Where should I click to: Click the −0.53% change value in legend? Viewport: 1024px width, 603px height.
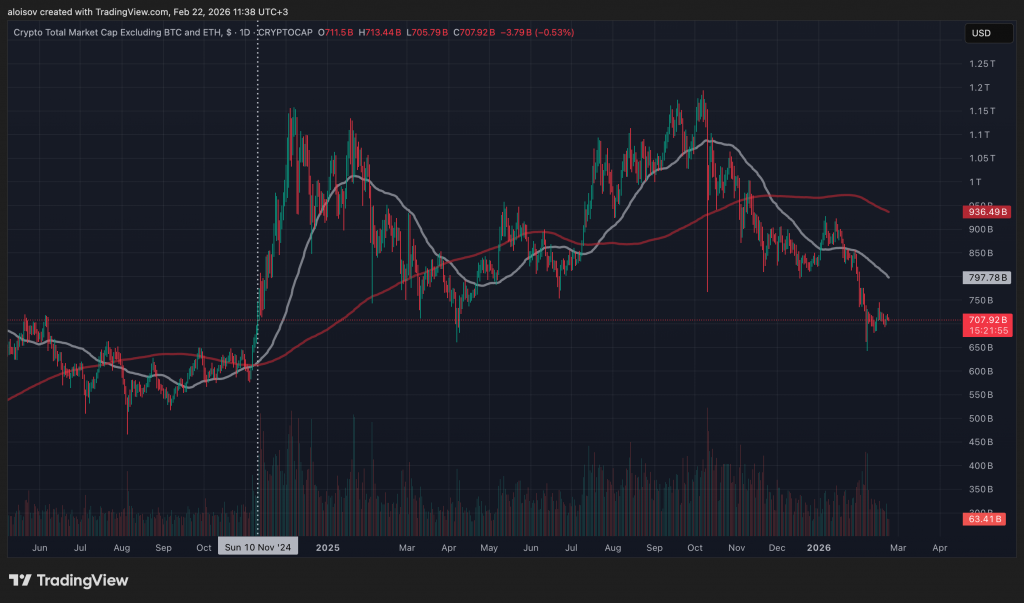[555, 33]
